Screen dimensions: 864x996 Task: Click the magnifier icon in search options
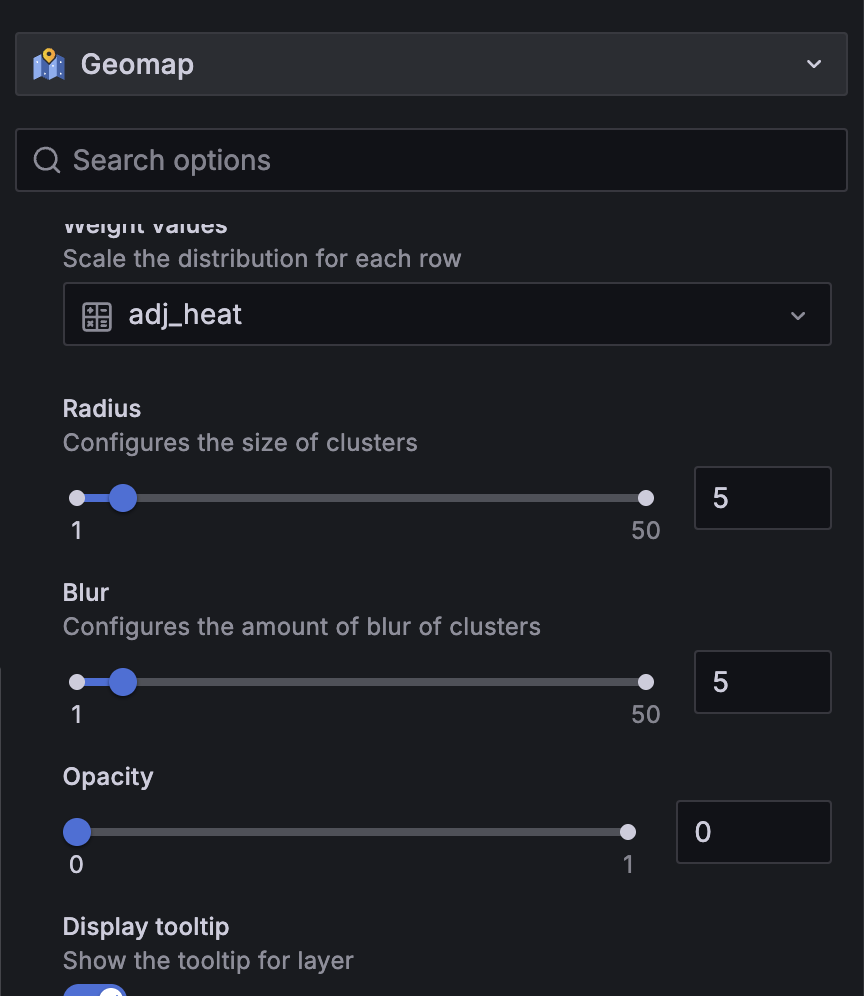pyautogui.click(x=46, y=160)
